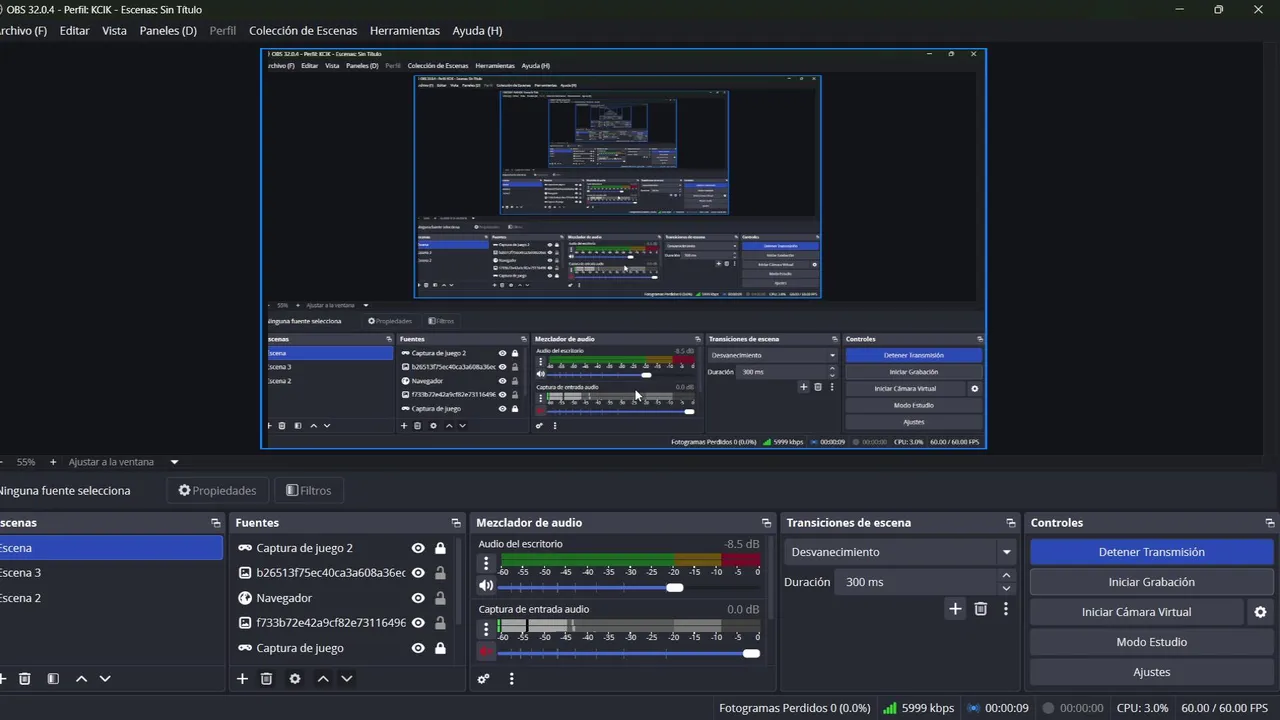Hide the Navegador source
The width and height of the screenshot is (1280, 720).
[x=418, y=598]
